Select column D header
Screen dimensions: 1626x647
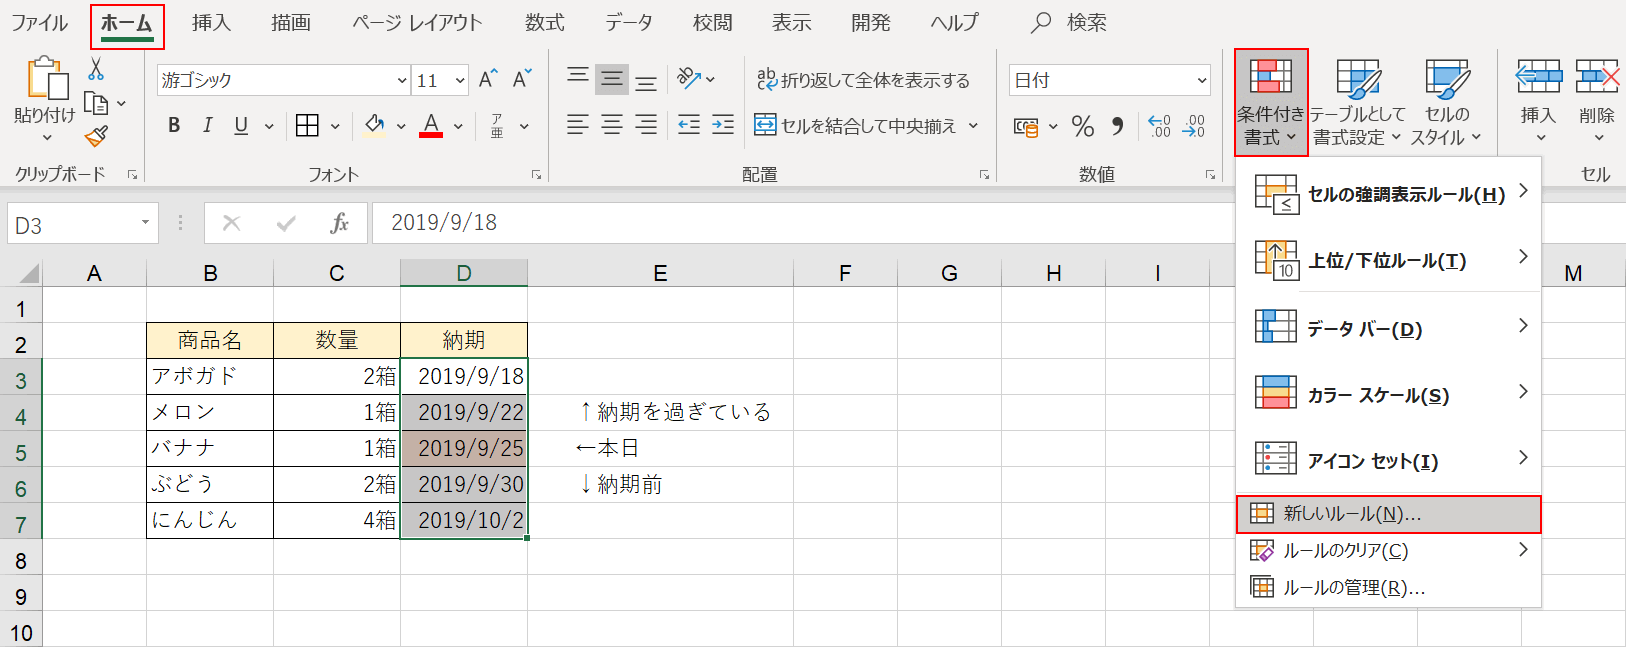click(464, 273)
